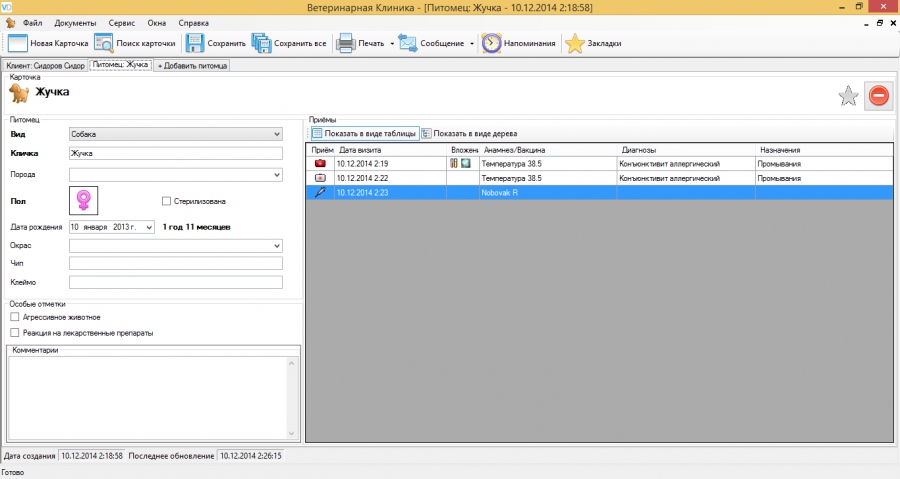Click red first-aid icon of 2:19 visit

pos(320,163)
